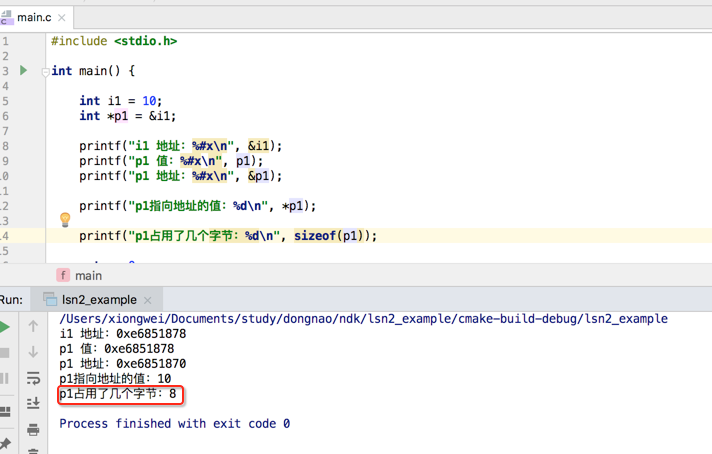Viewport: 712px width, 454px height.
Task: Click the main.c file type icon
Action: coord(6,18)
